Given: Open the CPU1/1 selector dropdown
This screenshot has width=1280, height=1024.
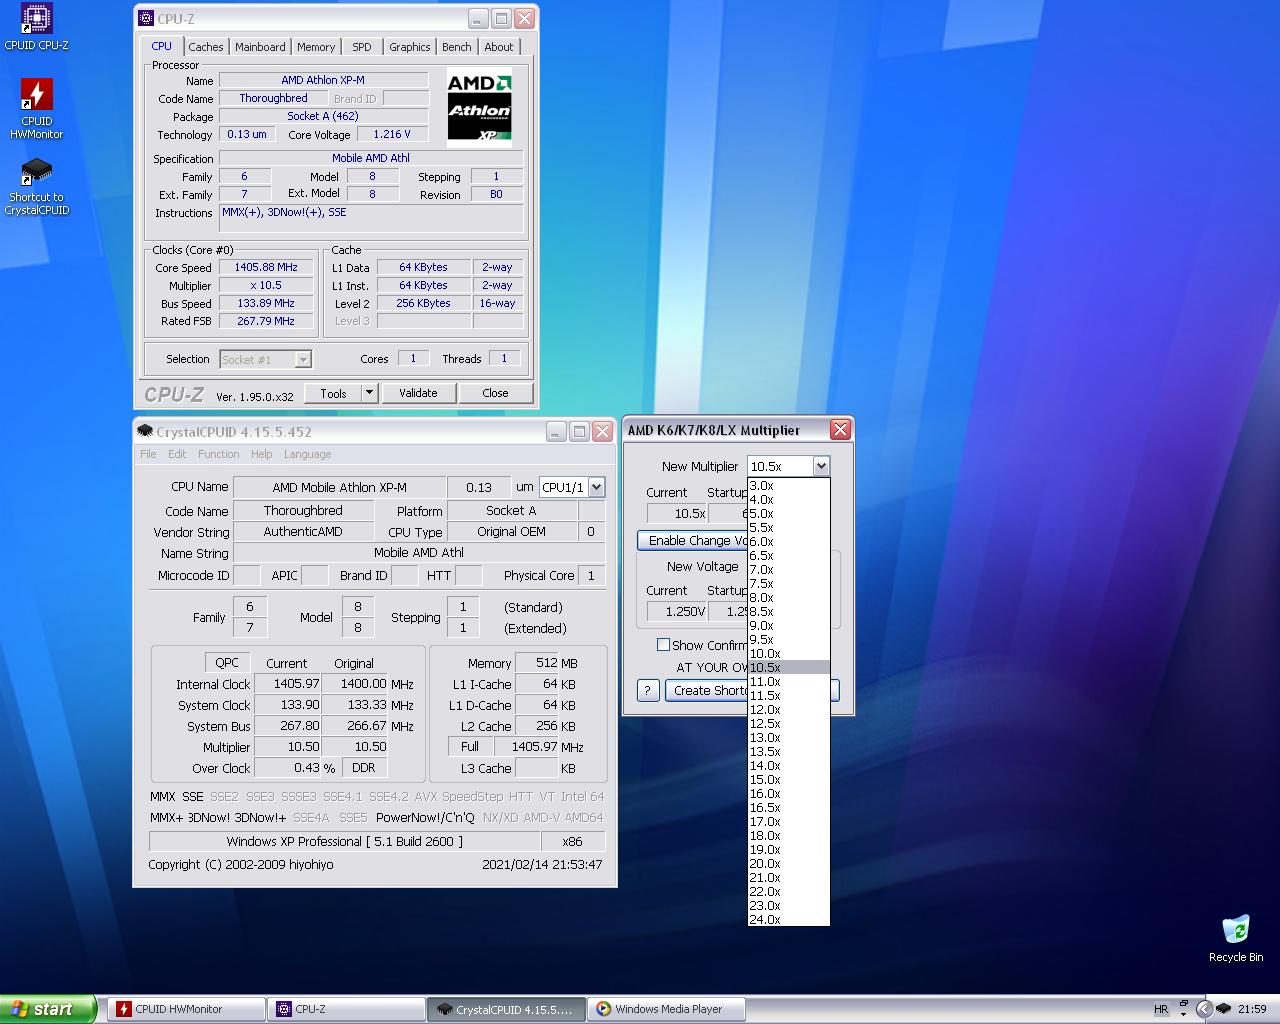Looking at the screenshot, I should 597,487.
